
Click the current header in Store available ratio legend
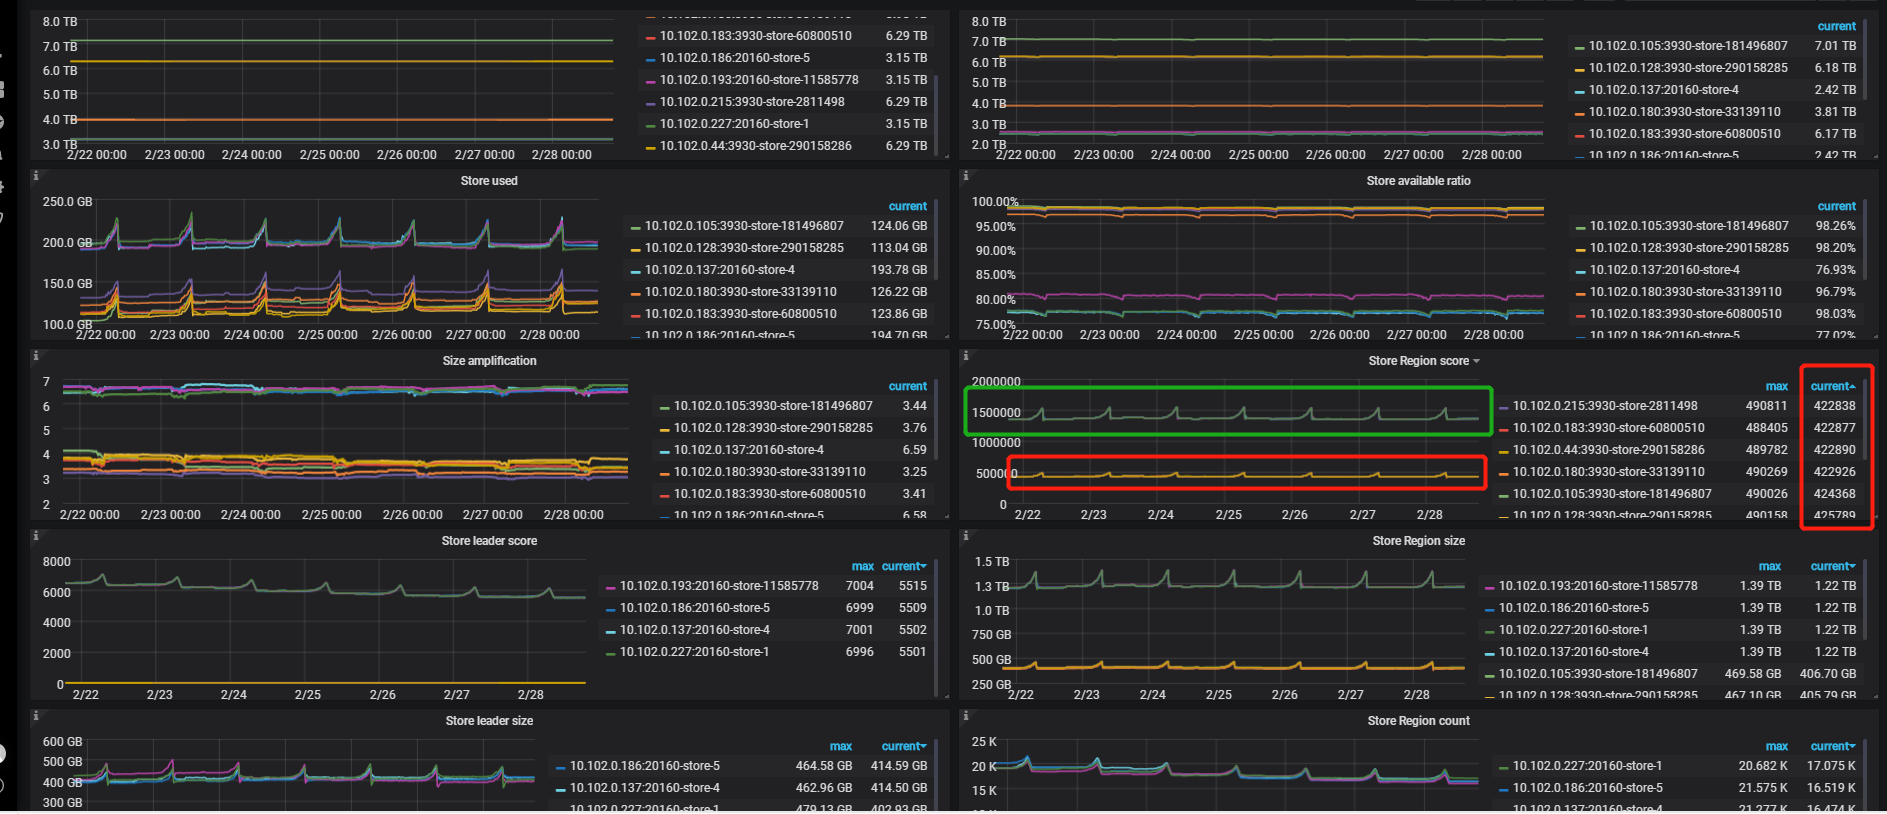pyautogui.click(x=1836, y=206)
